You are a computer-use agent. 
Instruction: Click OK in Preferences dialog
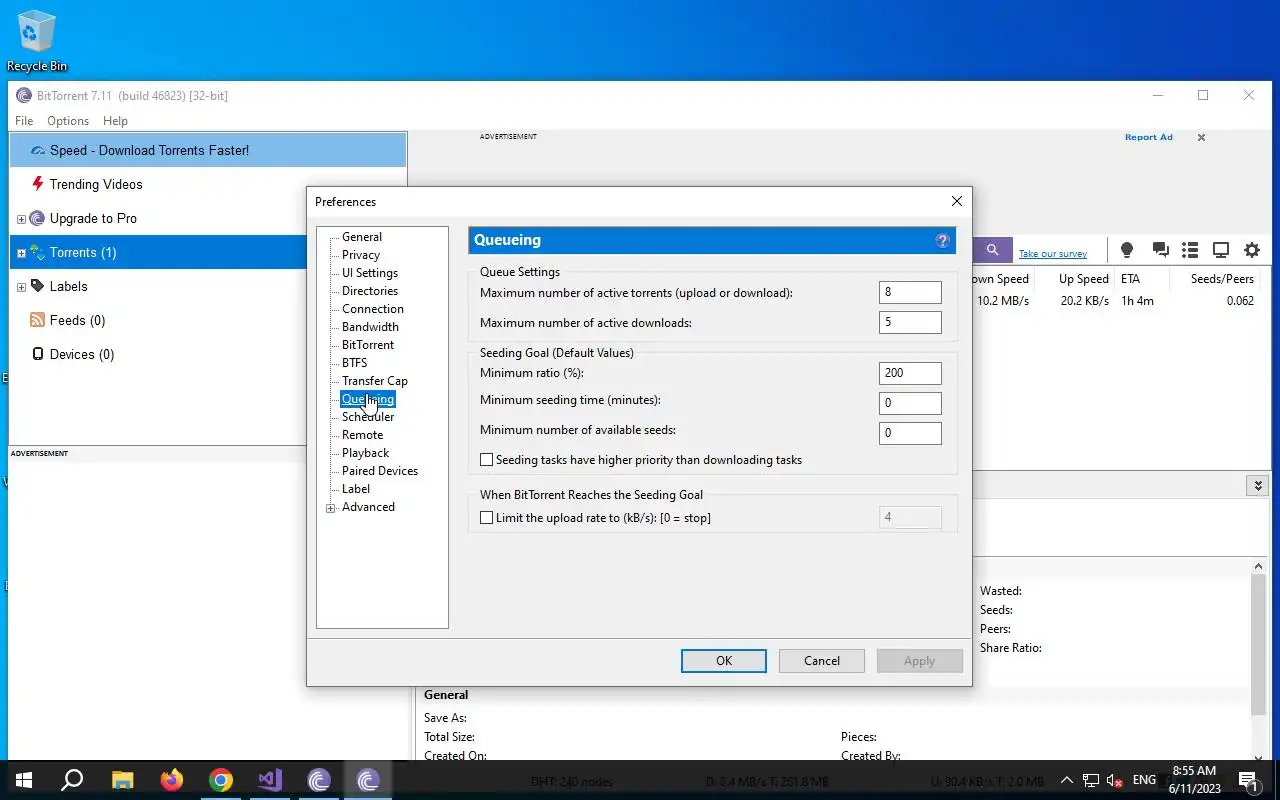(724, 661)
